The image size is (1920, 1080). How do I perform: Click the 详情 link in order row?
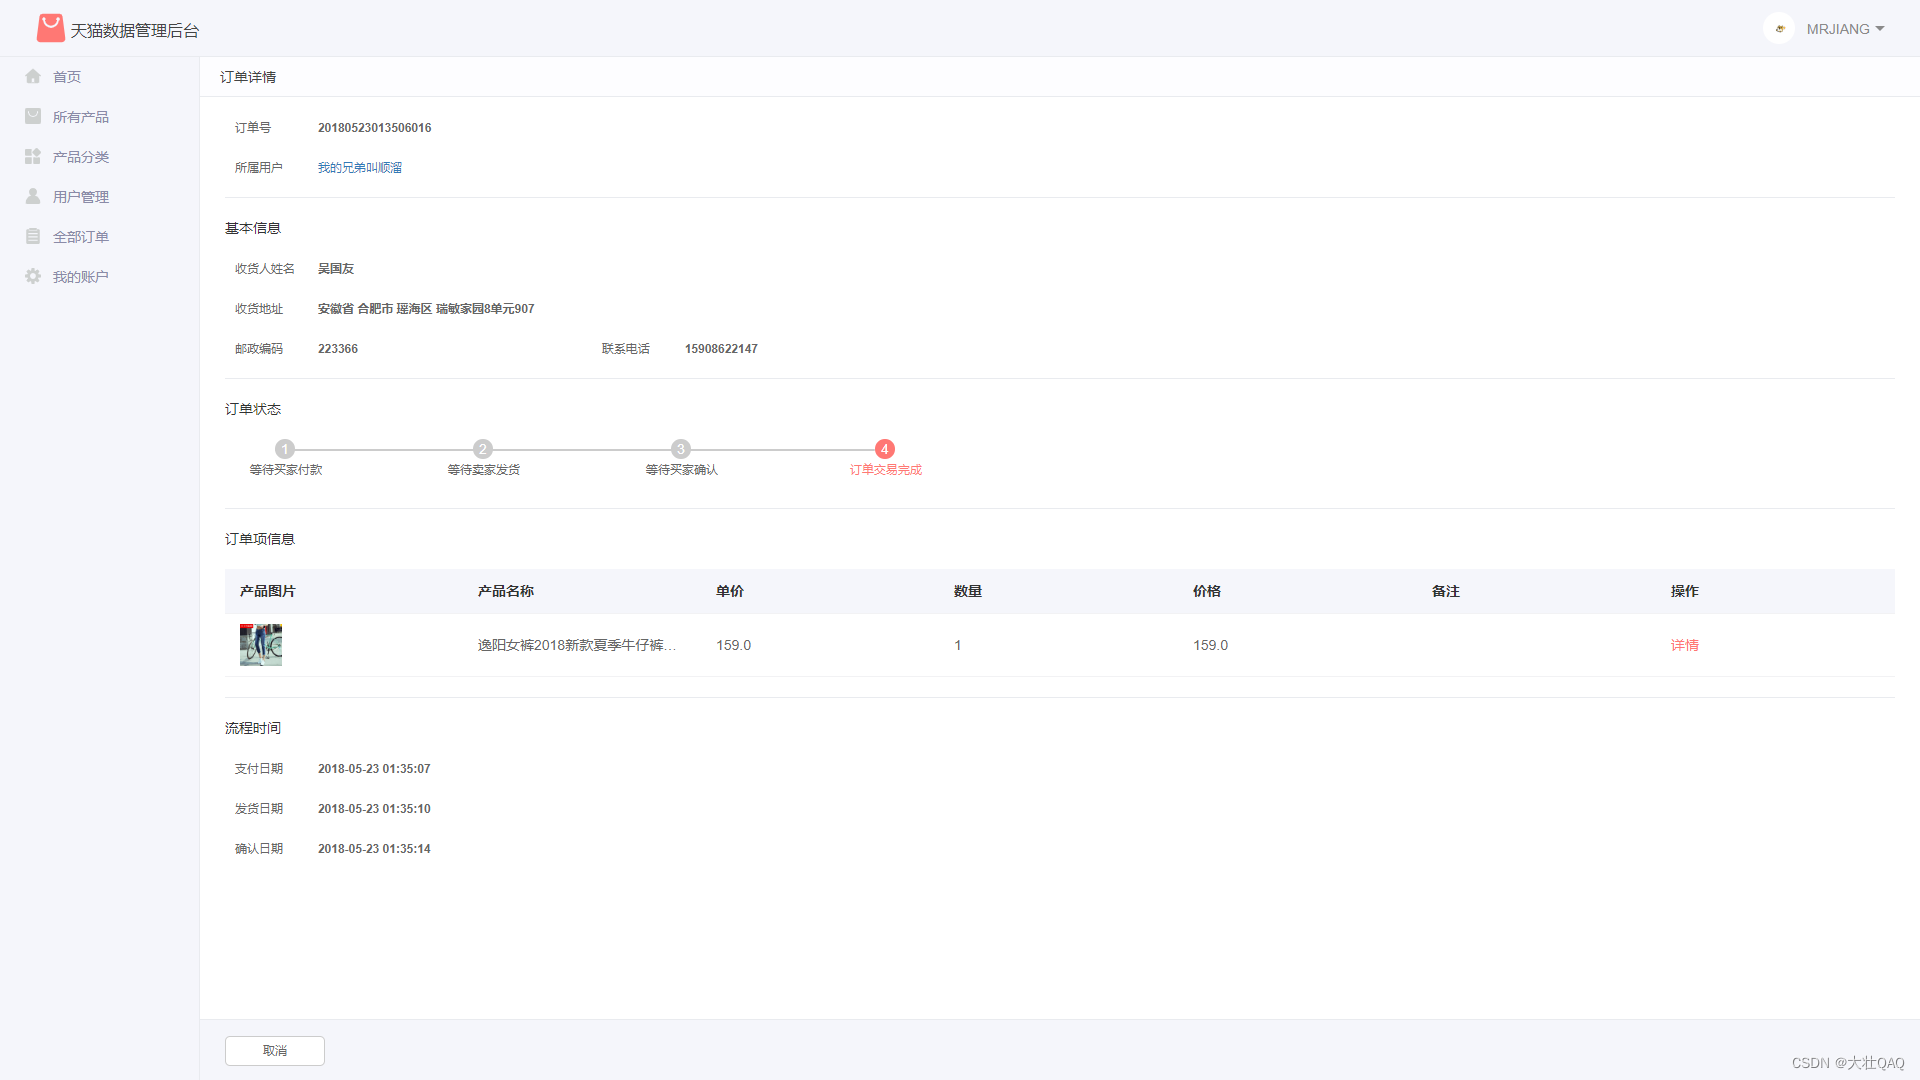(1684, 645)
